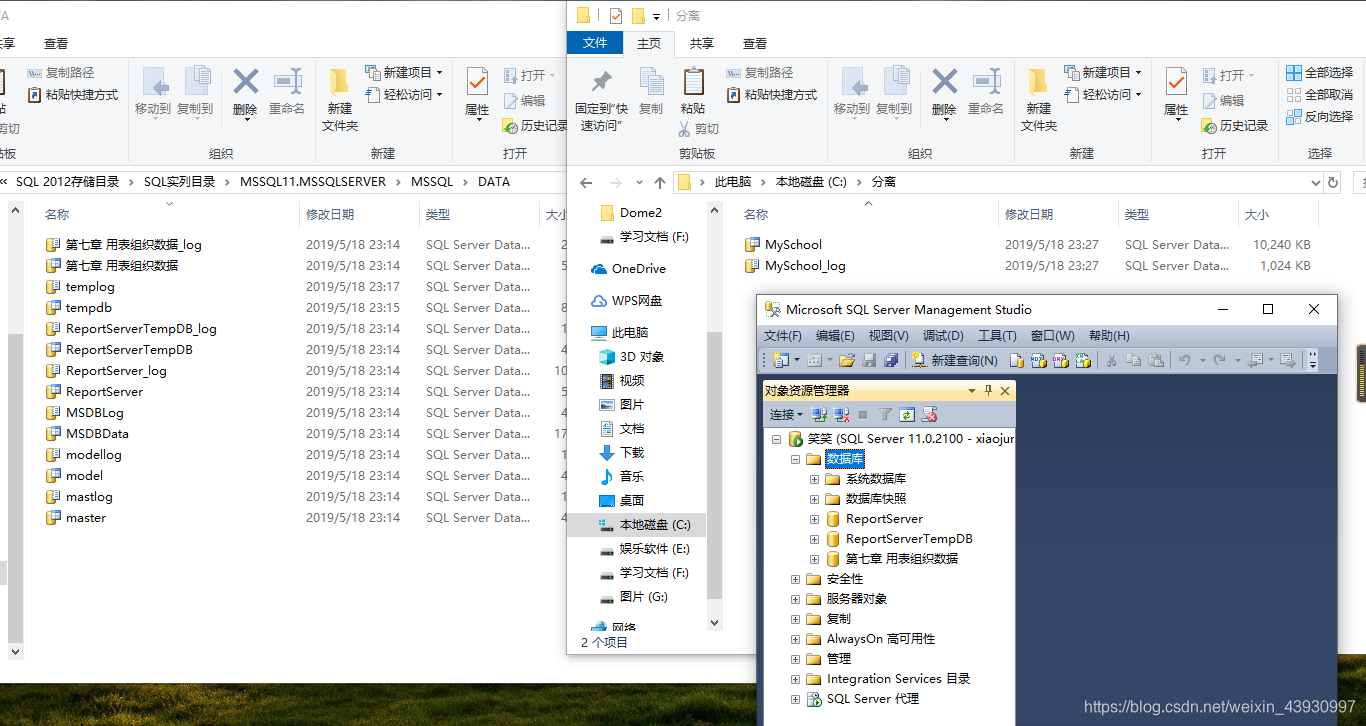Go back using Back arrow in 分离 window
This screenshot has width=1366, height=726.
(586, 183)
